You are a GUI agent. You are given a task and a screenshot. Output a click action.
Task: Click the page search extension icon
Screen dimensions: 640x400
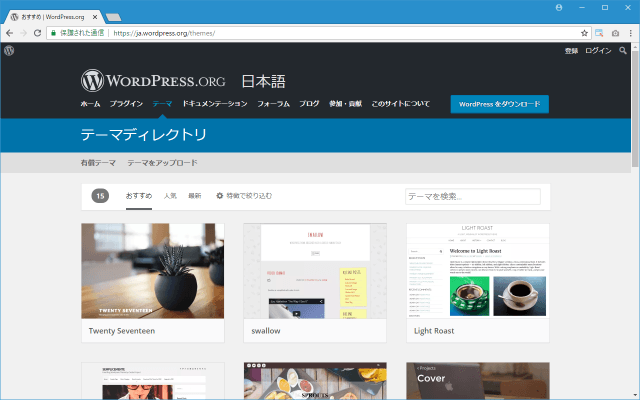(x=599, y=33)
